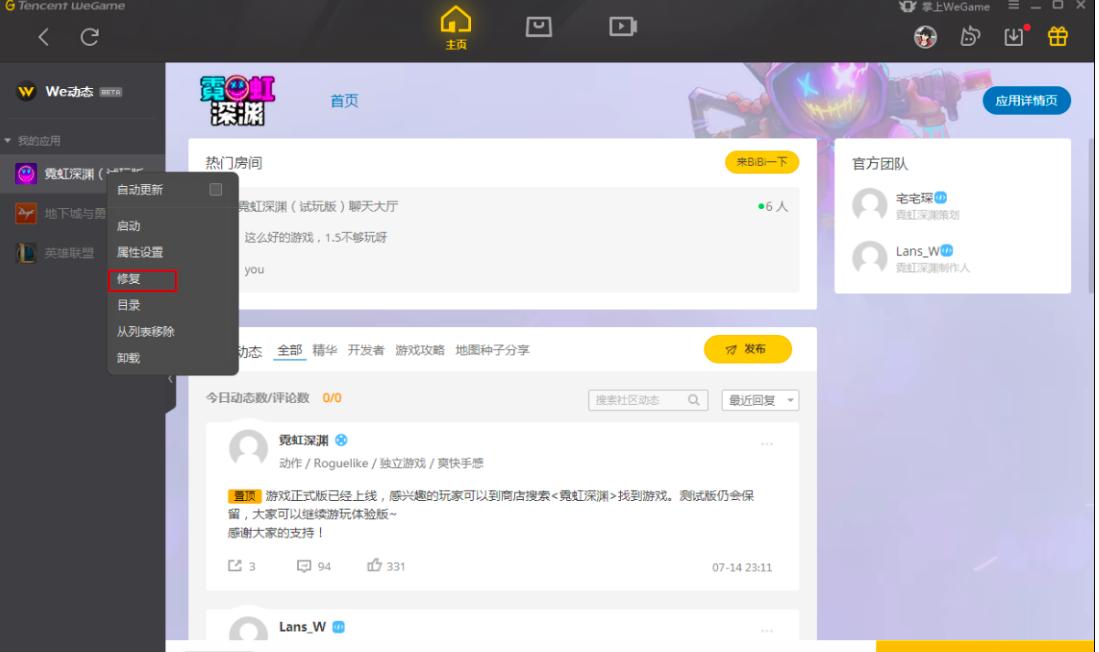The image size is (1099, 652).
Task: Click the 地下城与勇士 game icon in sidebar
Action: tap(28, 212)
